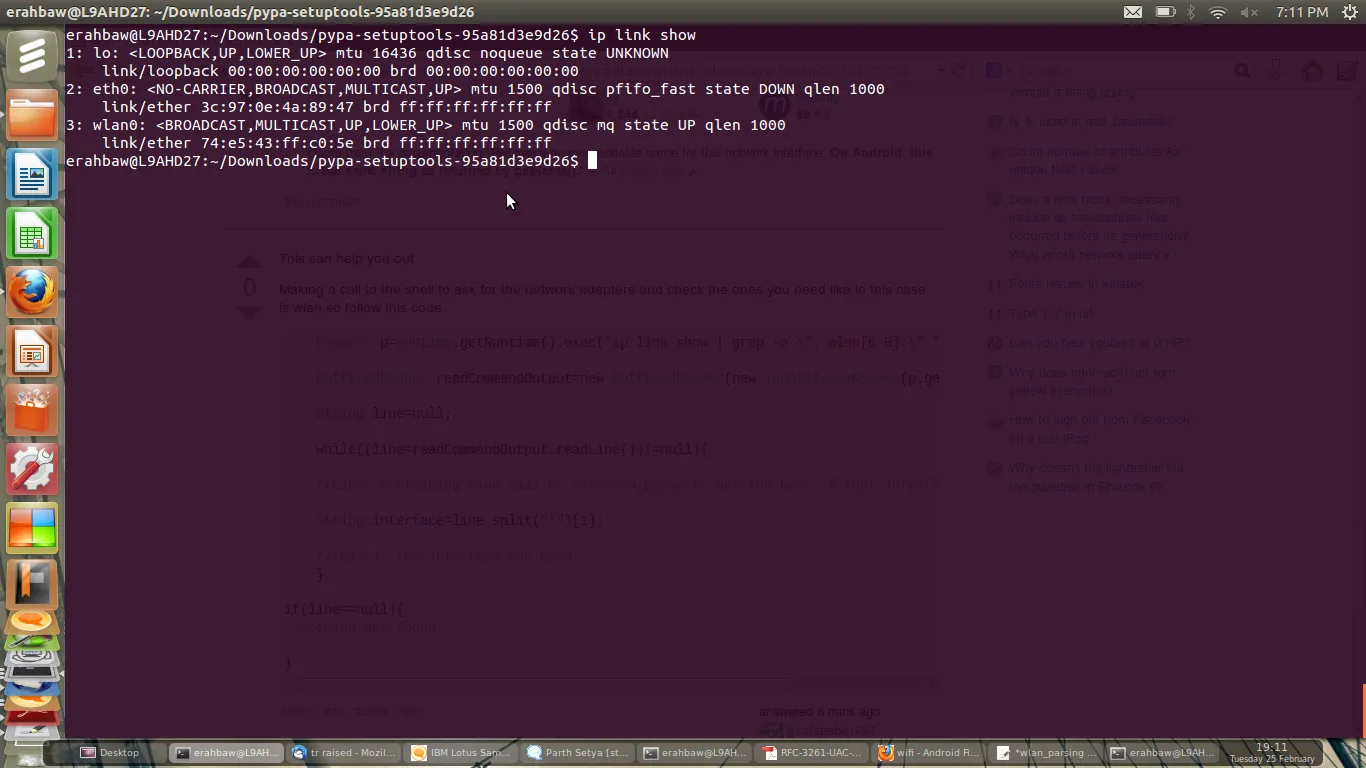Switch to 'wifi - Android Fi...' Firefox taskbar item
The width and height of the screenshot is (1366, 768).
pyautogui.click(x=931, y=753)
